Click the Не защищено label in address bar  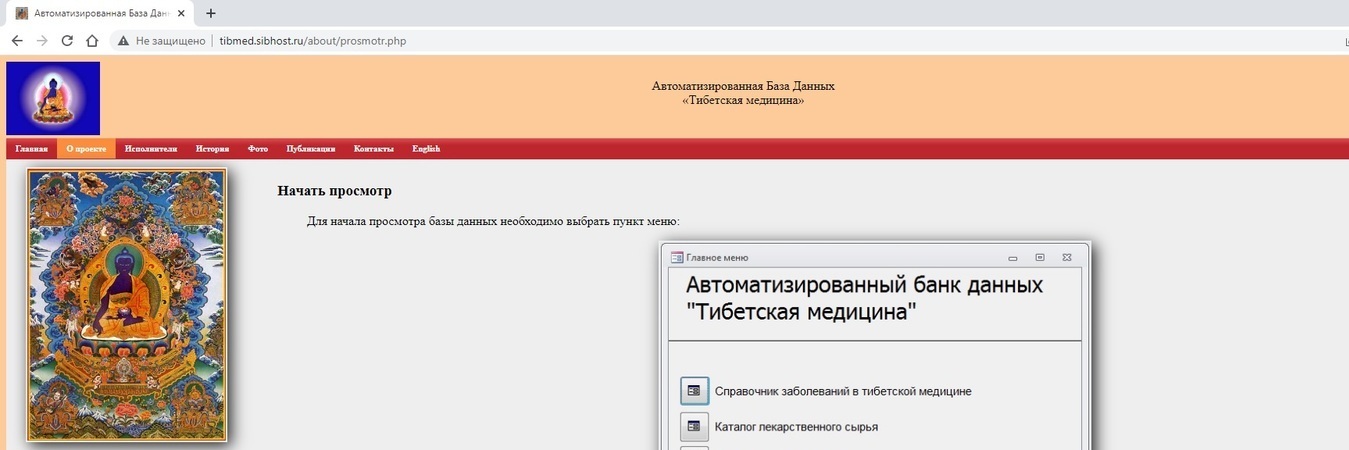point(171,41)
